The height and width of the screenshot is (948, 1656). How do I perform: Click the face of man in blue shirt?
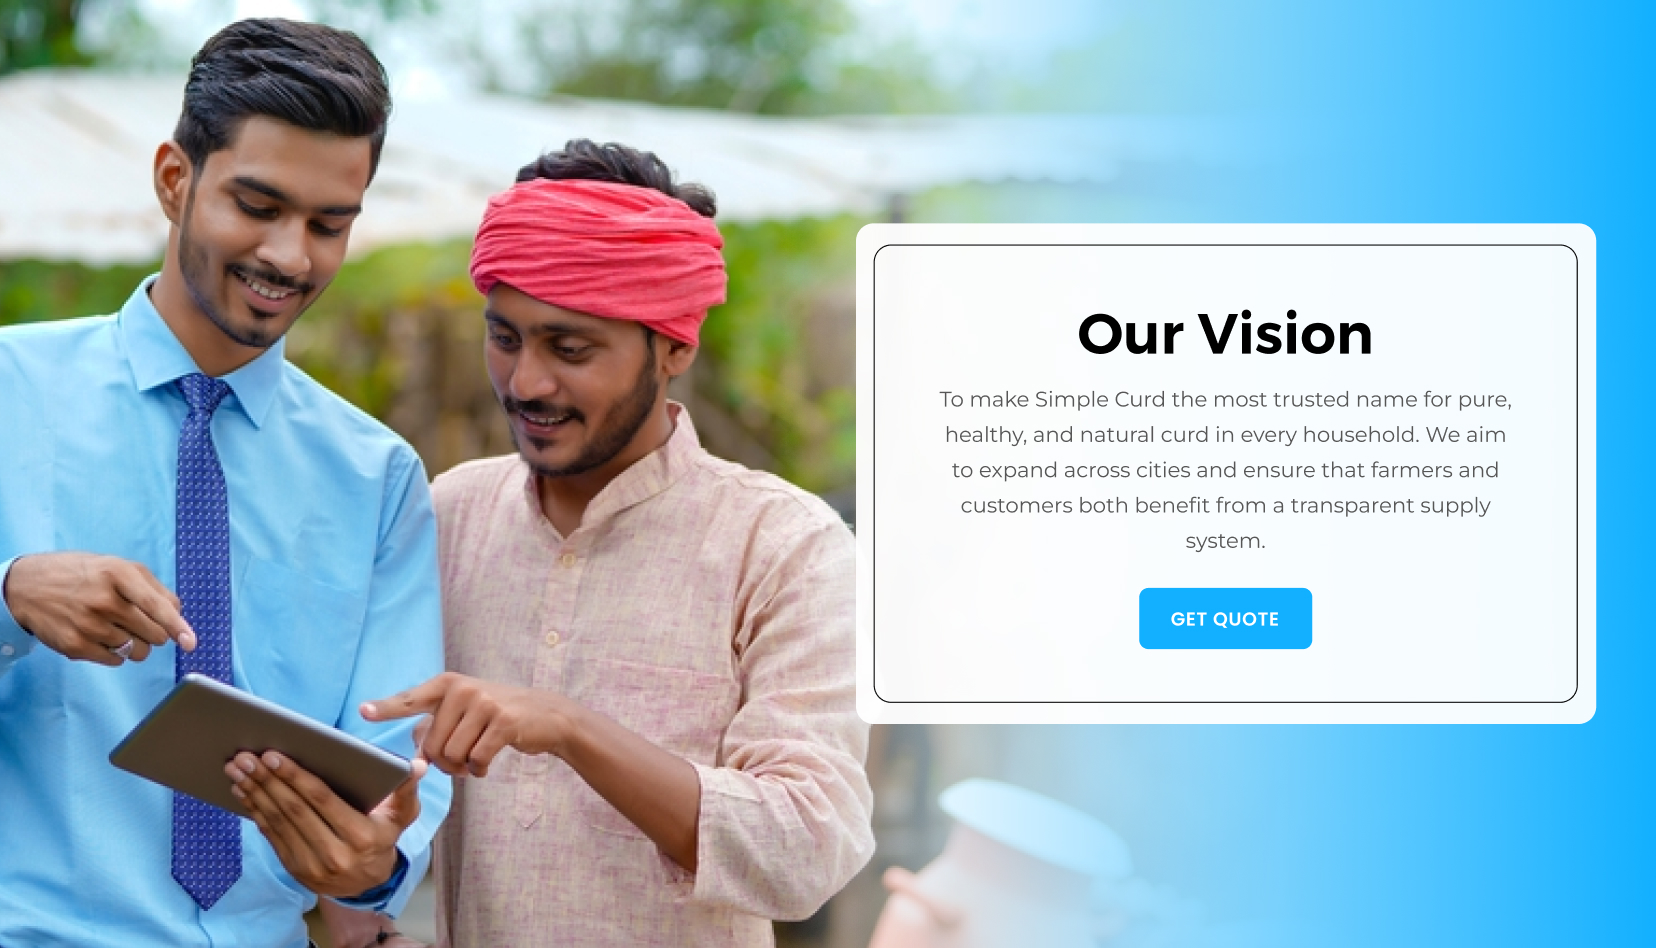click(270, 235)
